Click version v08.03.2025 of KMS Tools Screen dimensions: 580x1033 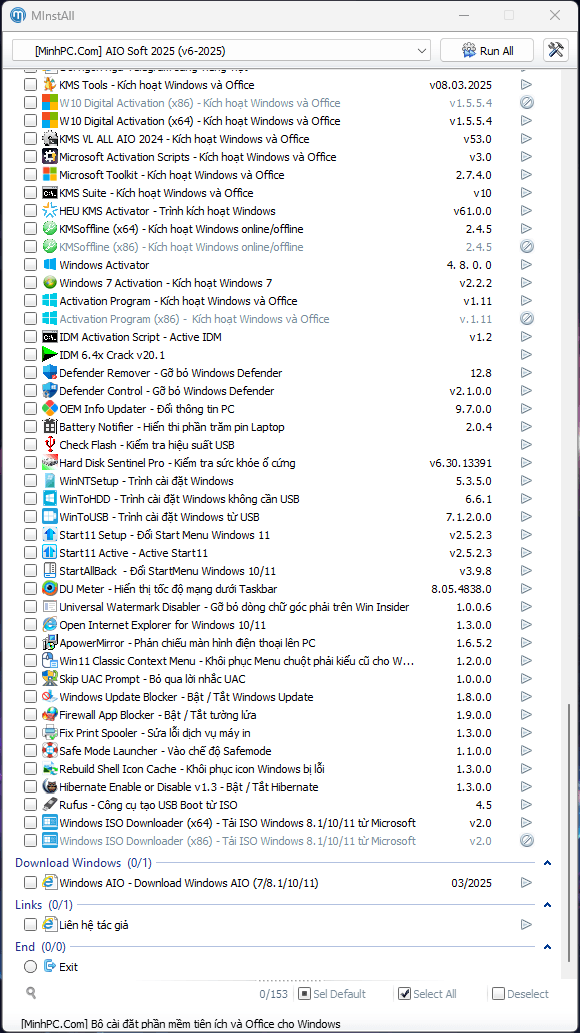point(460,85)
